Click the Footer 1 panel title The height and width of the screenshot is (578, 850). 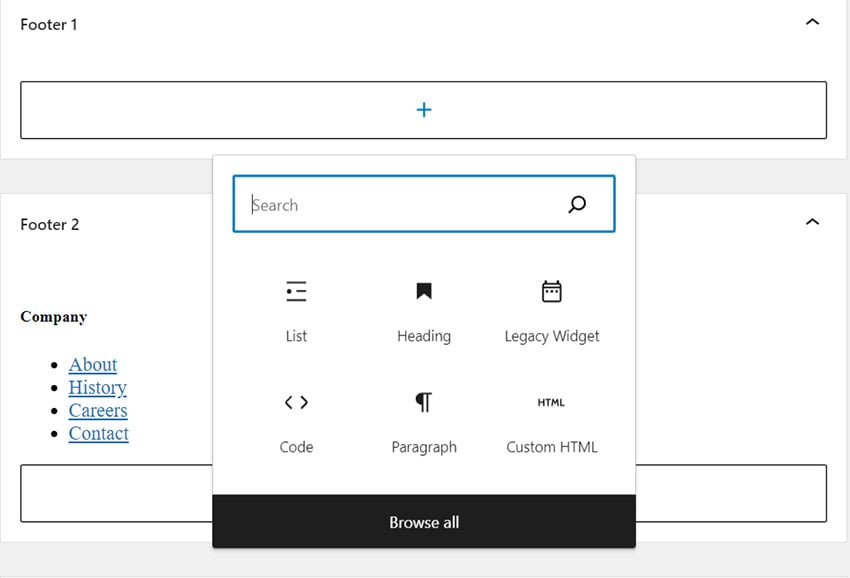[x=49, y=24]
